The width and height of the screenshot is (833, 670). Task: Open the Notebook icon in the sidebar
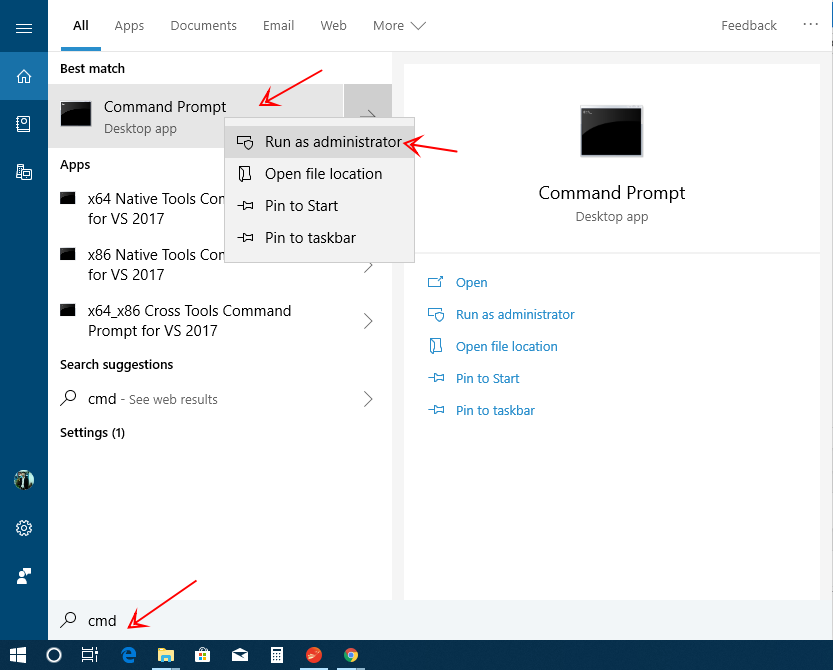click(x=23, y=124)
